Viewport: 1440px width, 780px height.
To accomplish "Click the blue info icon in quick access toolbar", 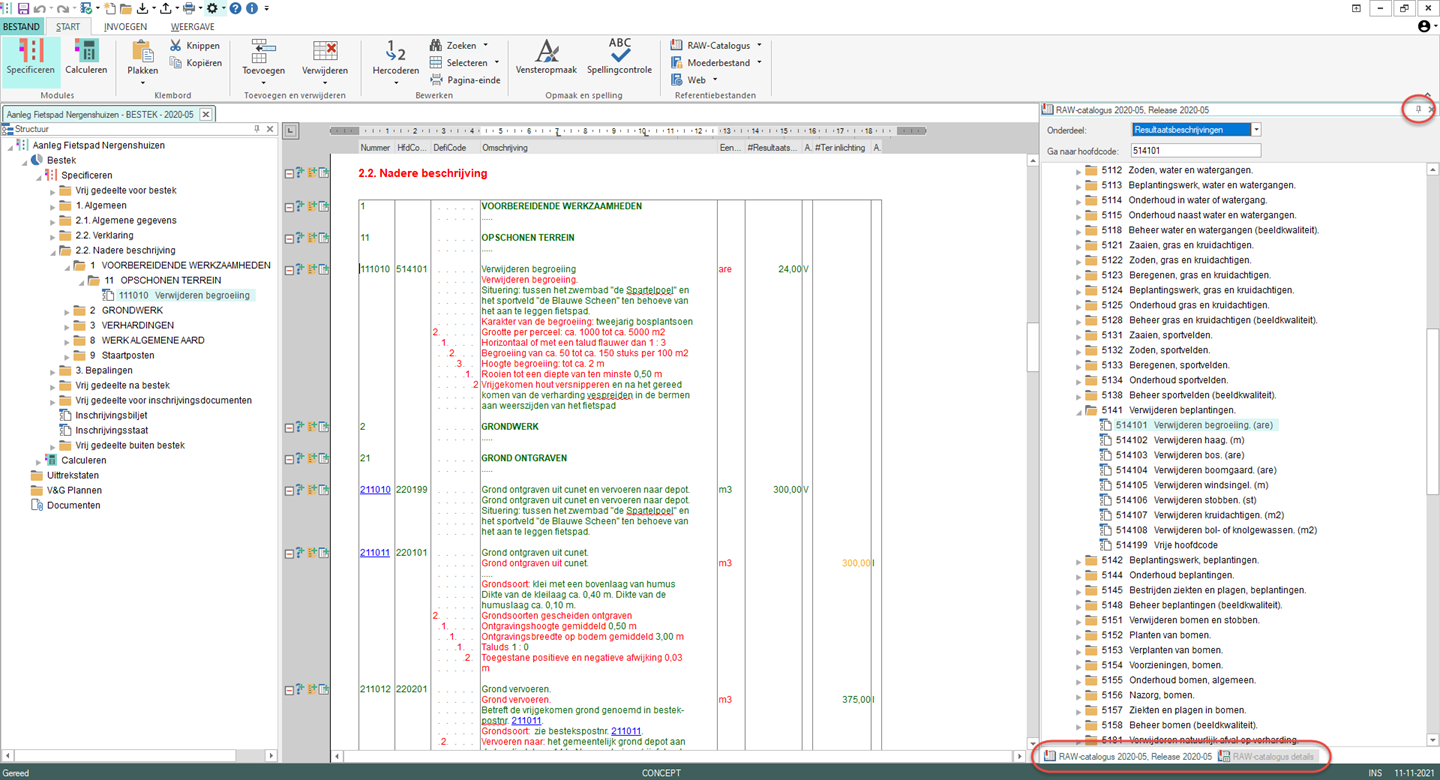I will pyautogui.click(x=251, y=8).
